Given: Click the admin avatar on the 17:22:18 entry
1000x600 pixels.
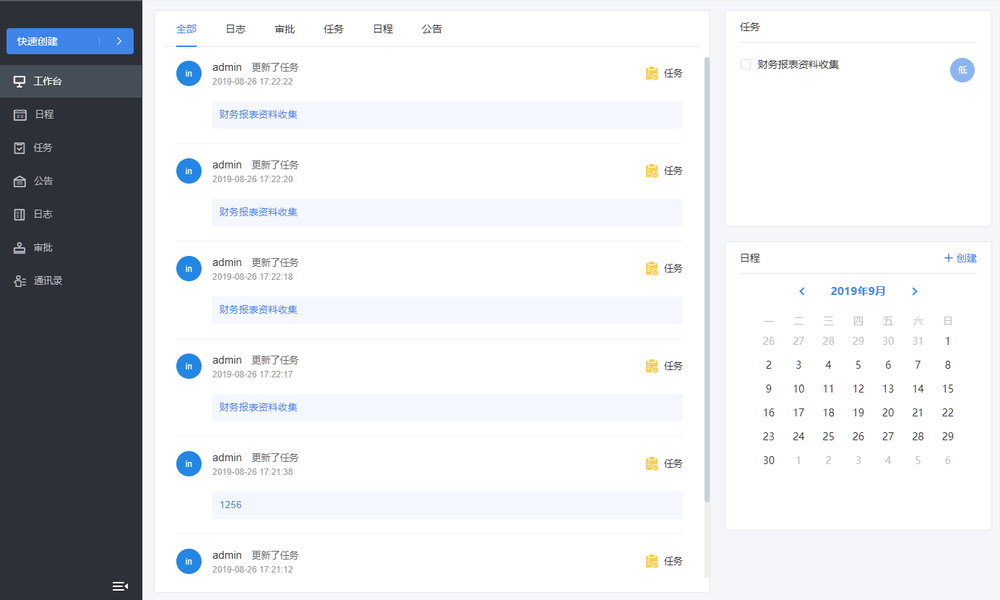Looking at the screenshot, I should [189, 268].
